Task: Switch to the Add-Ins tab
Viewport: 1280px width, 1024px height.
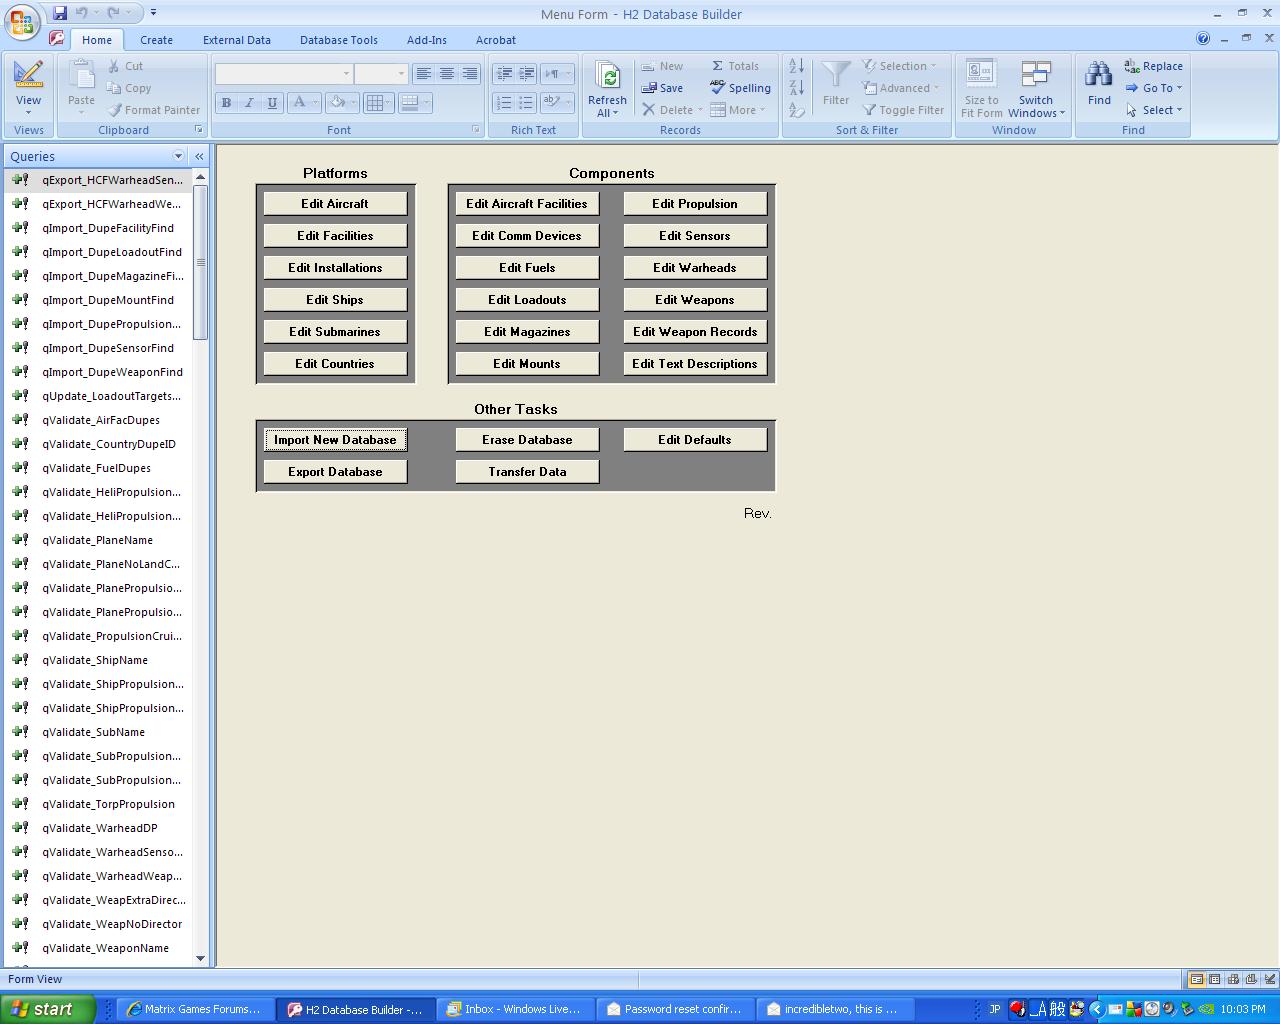Action: 427,40
